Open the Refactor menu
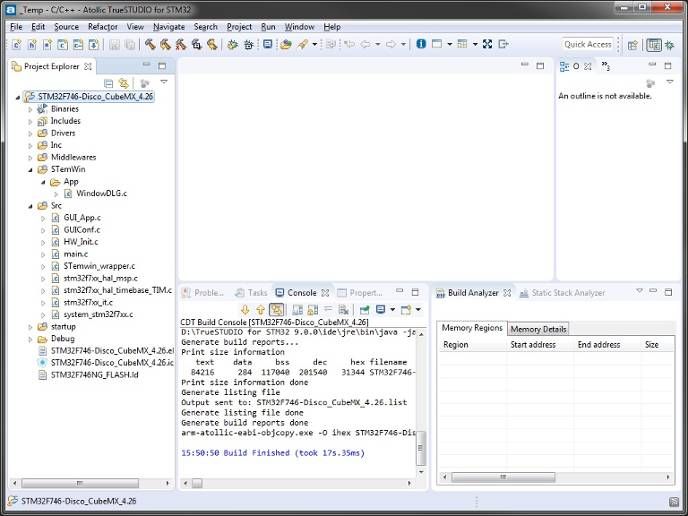 (103, 27)
